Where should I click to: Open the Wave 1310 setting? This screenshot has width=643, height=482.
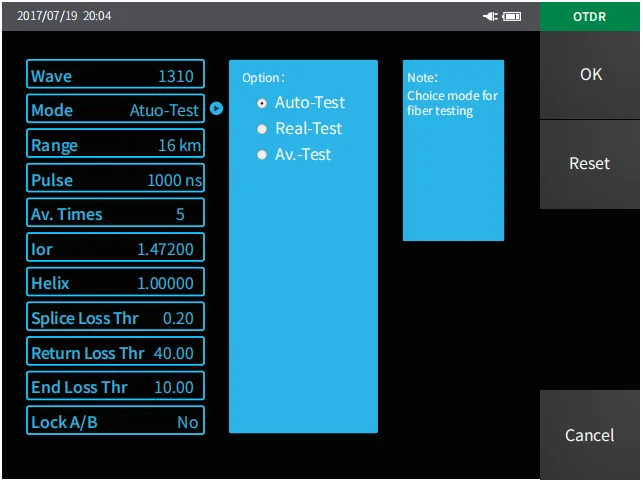pyautogui.click(x=115, y=74)
